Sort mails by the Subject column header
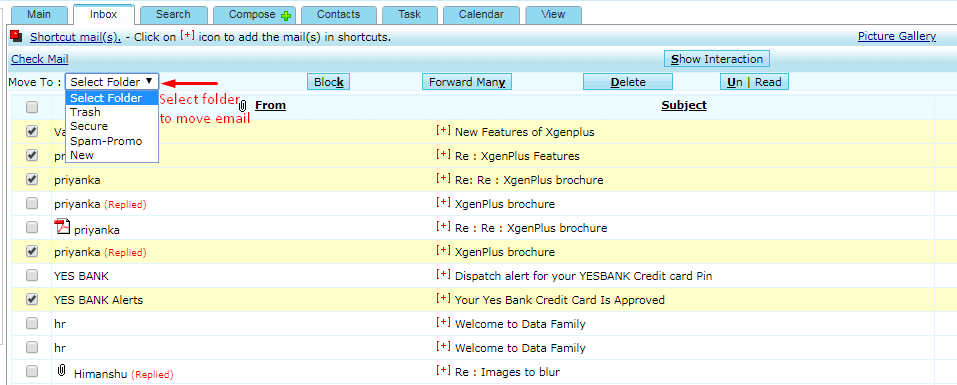The image size is (957, 385). (x=684, y=105)
